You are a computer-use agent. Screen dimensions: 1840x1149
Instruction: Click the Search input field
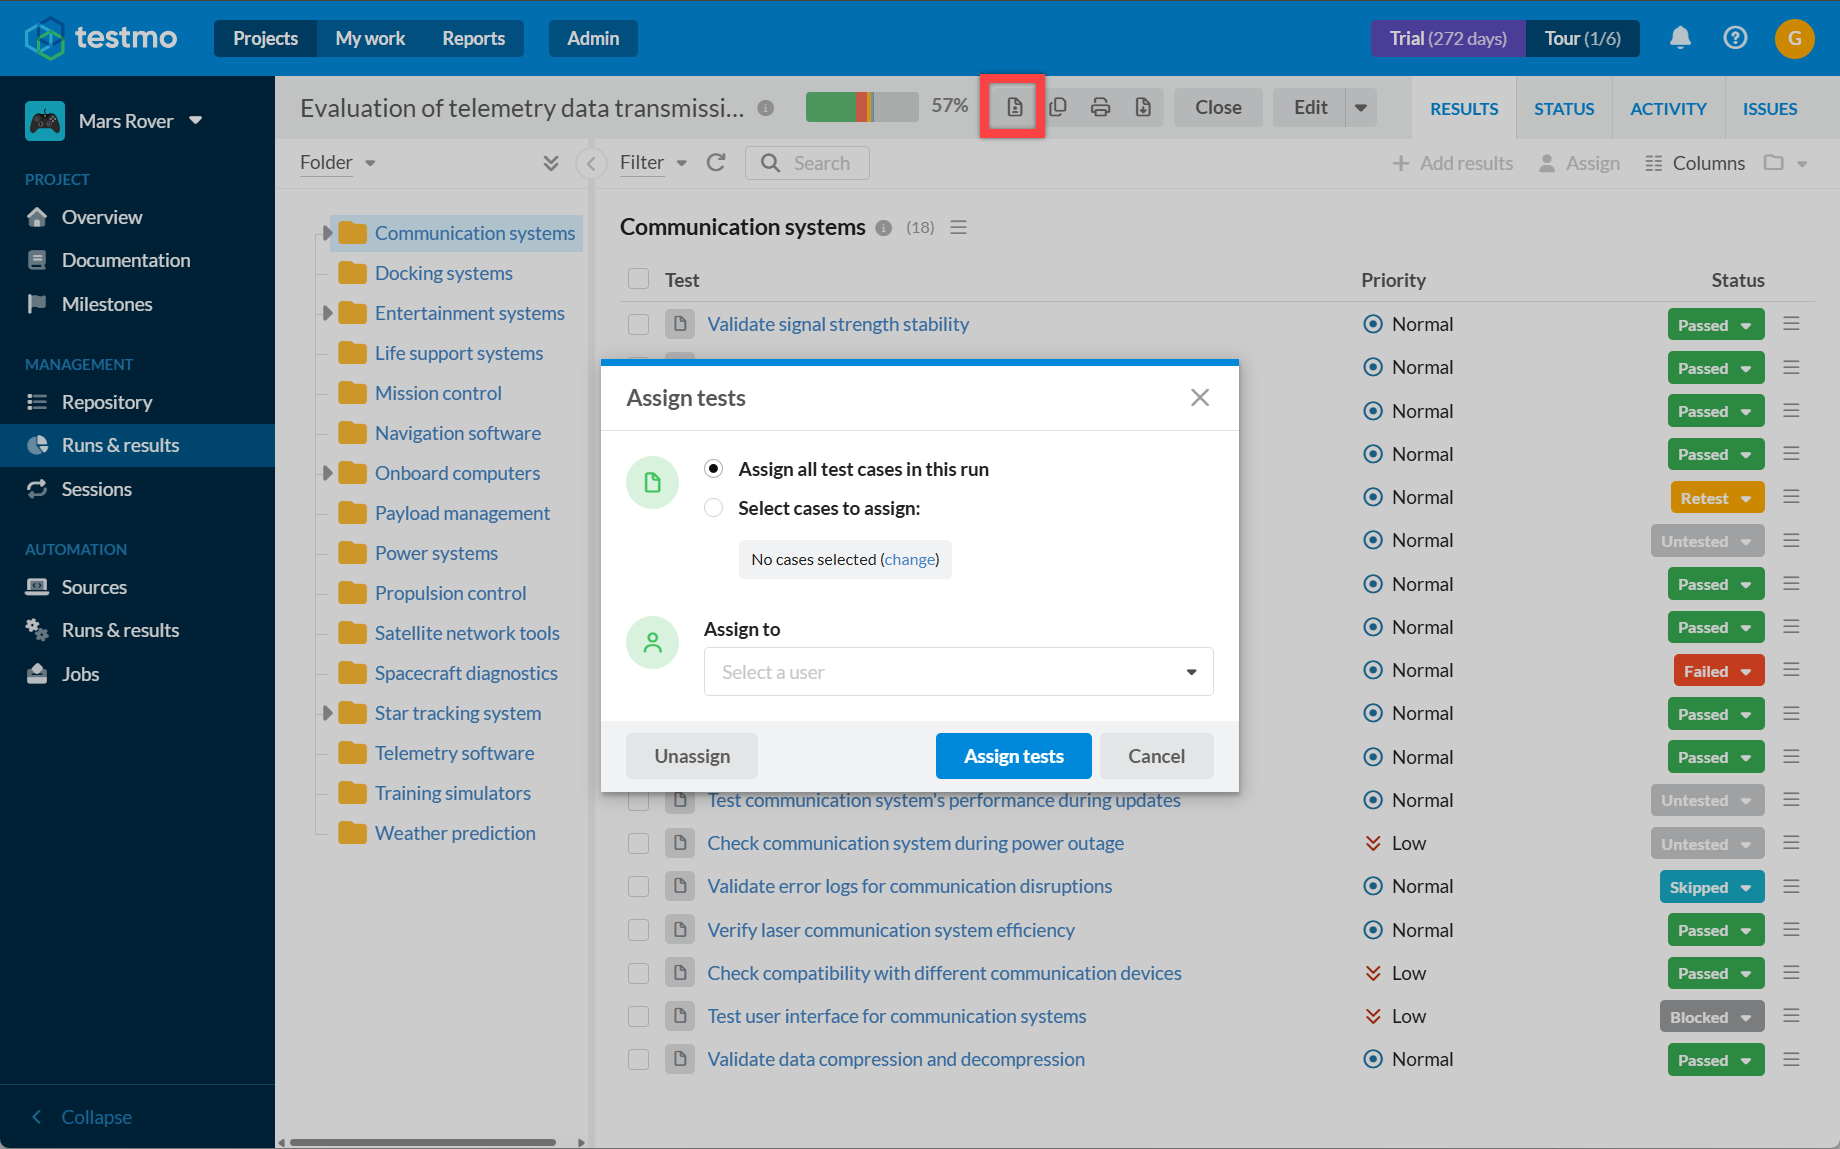[x=807, y=163]
